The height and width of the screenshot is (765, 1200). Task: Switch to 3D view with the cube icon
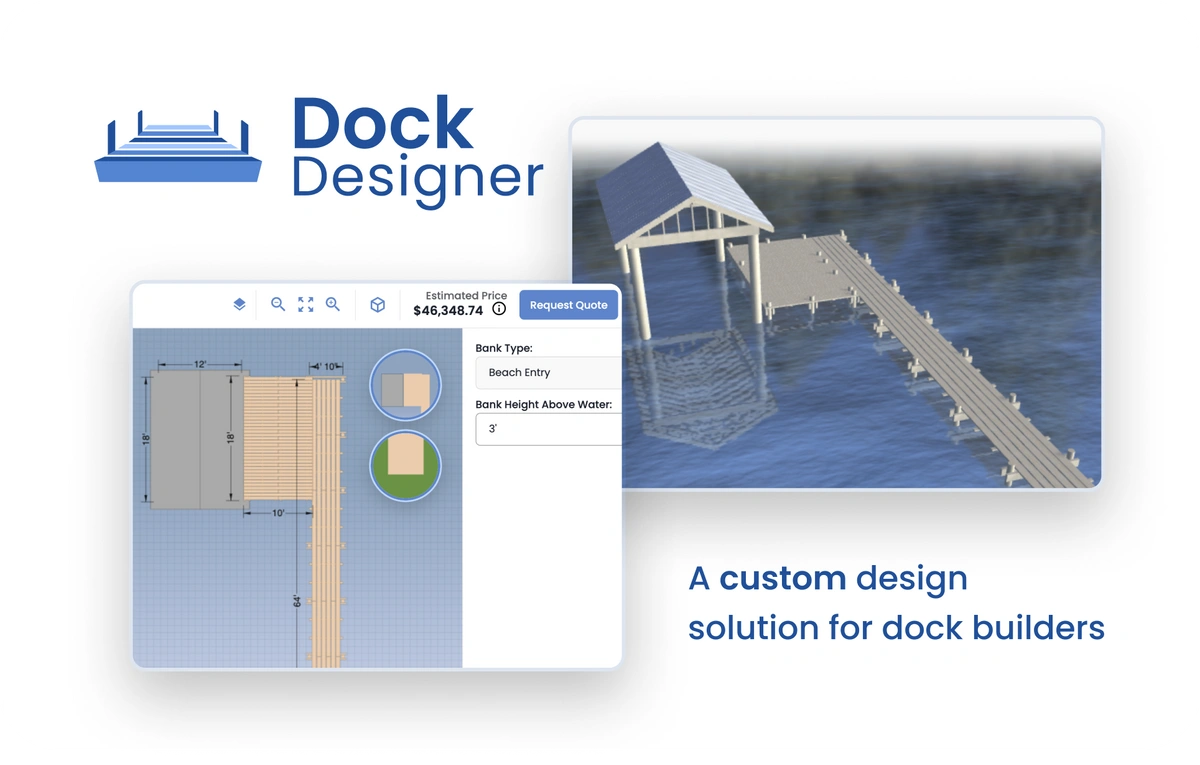coord(378,304)
